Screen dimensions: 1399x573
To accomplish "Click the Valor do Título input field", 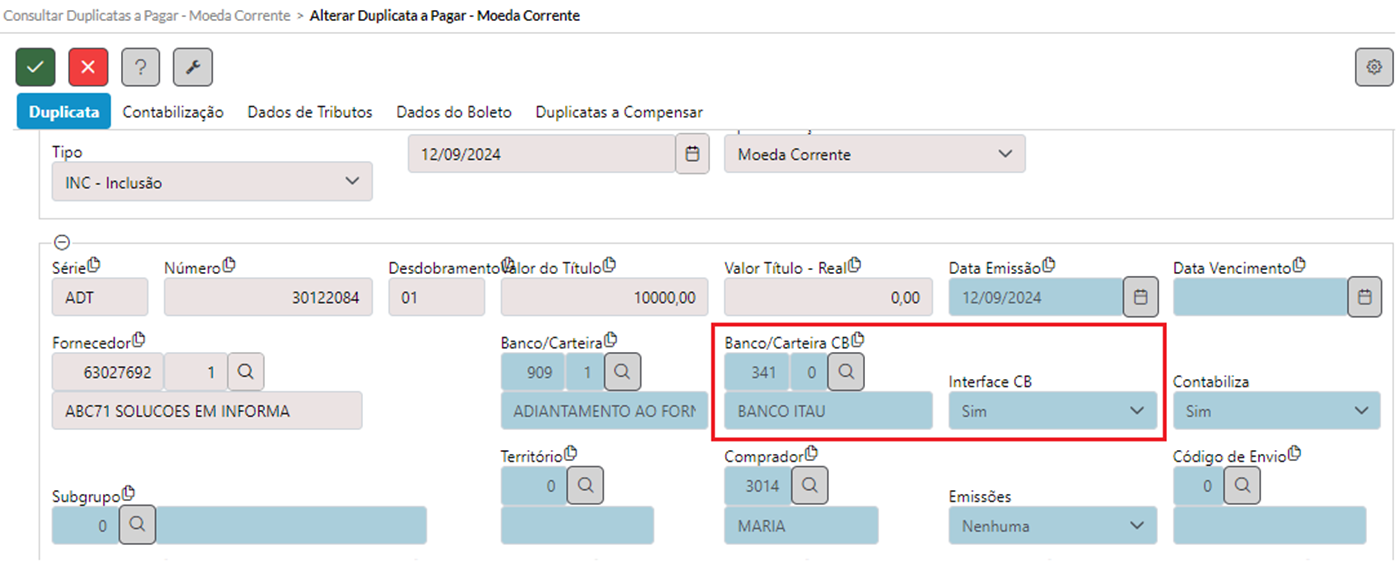I will click(605, 297).
